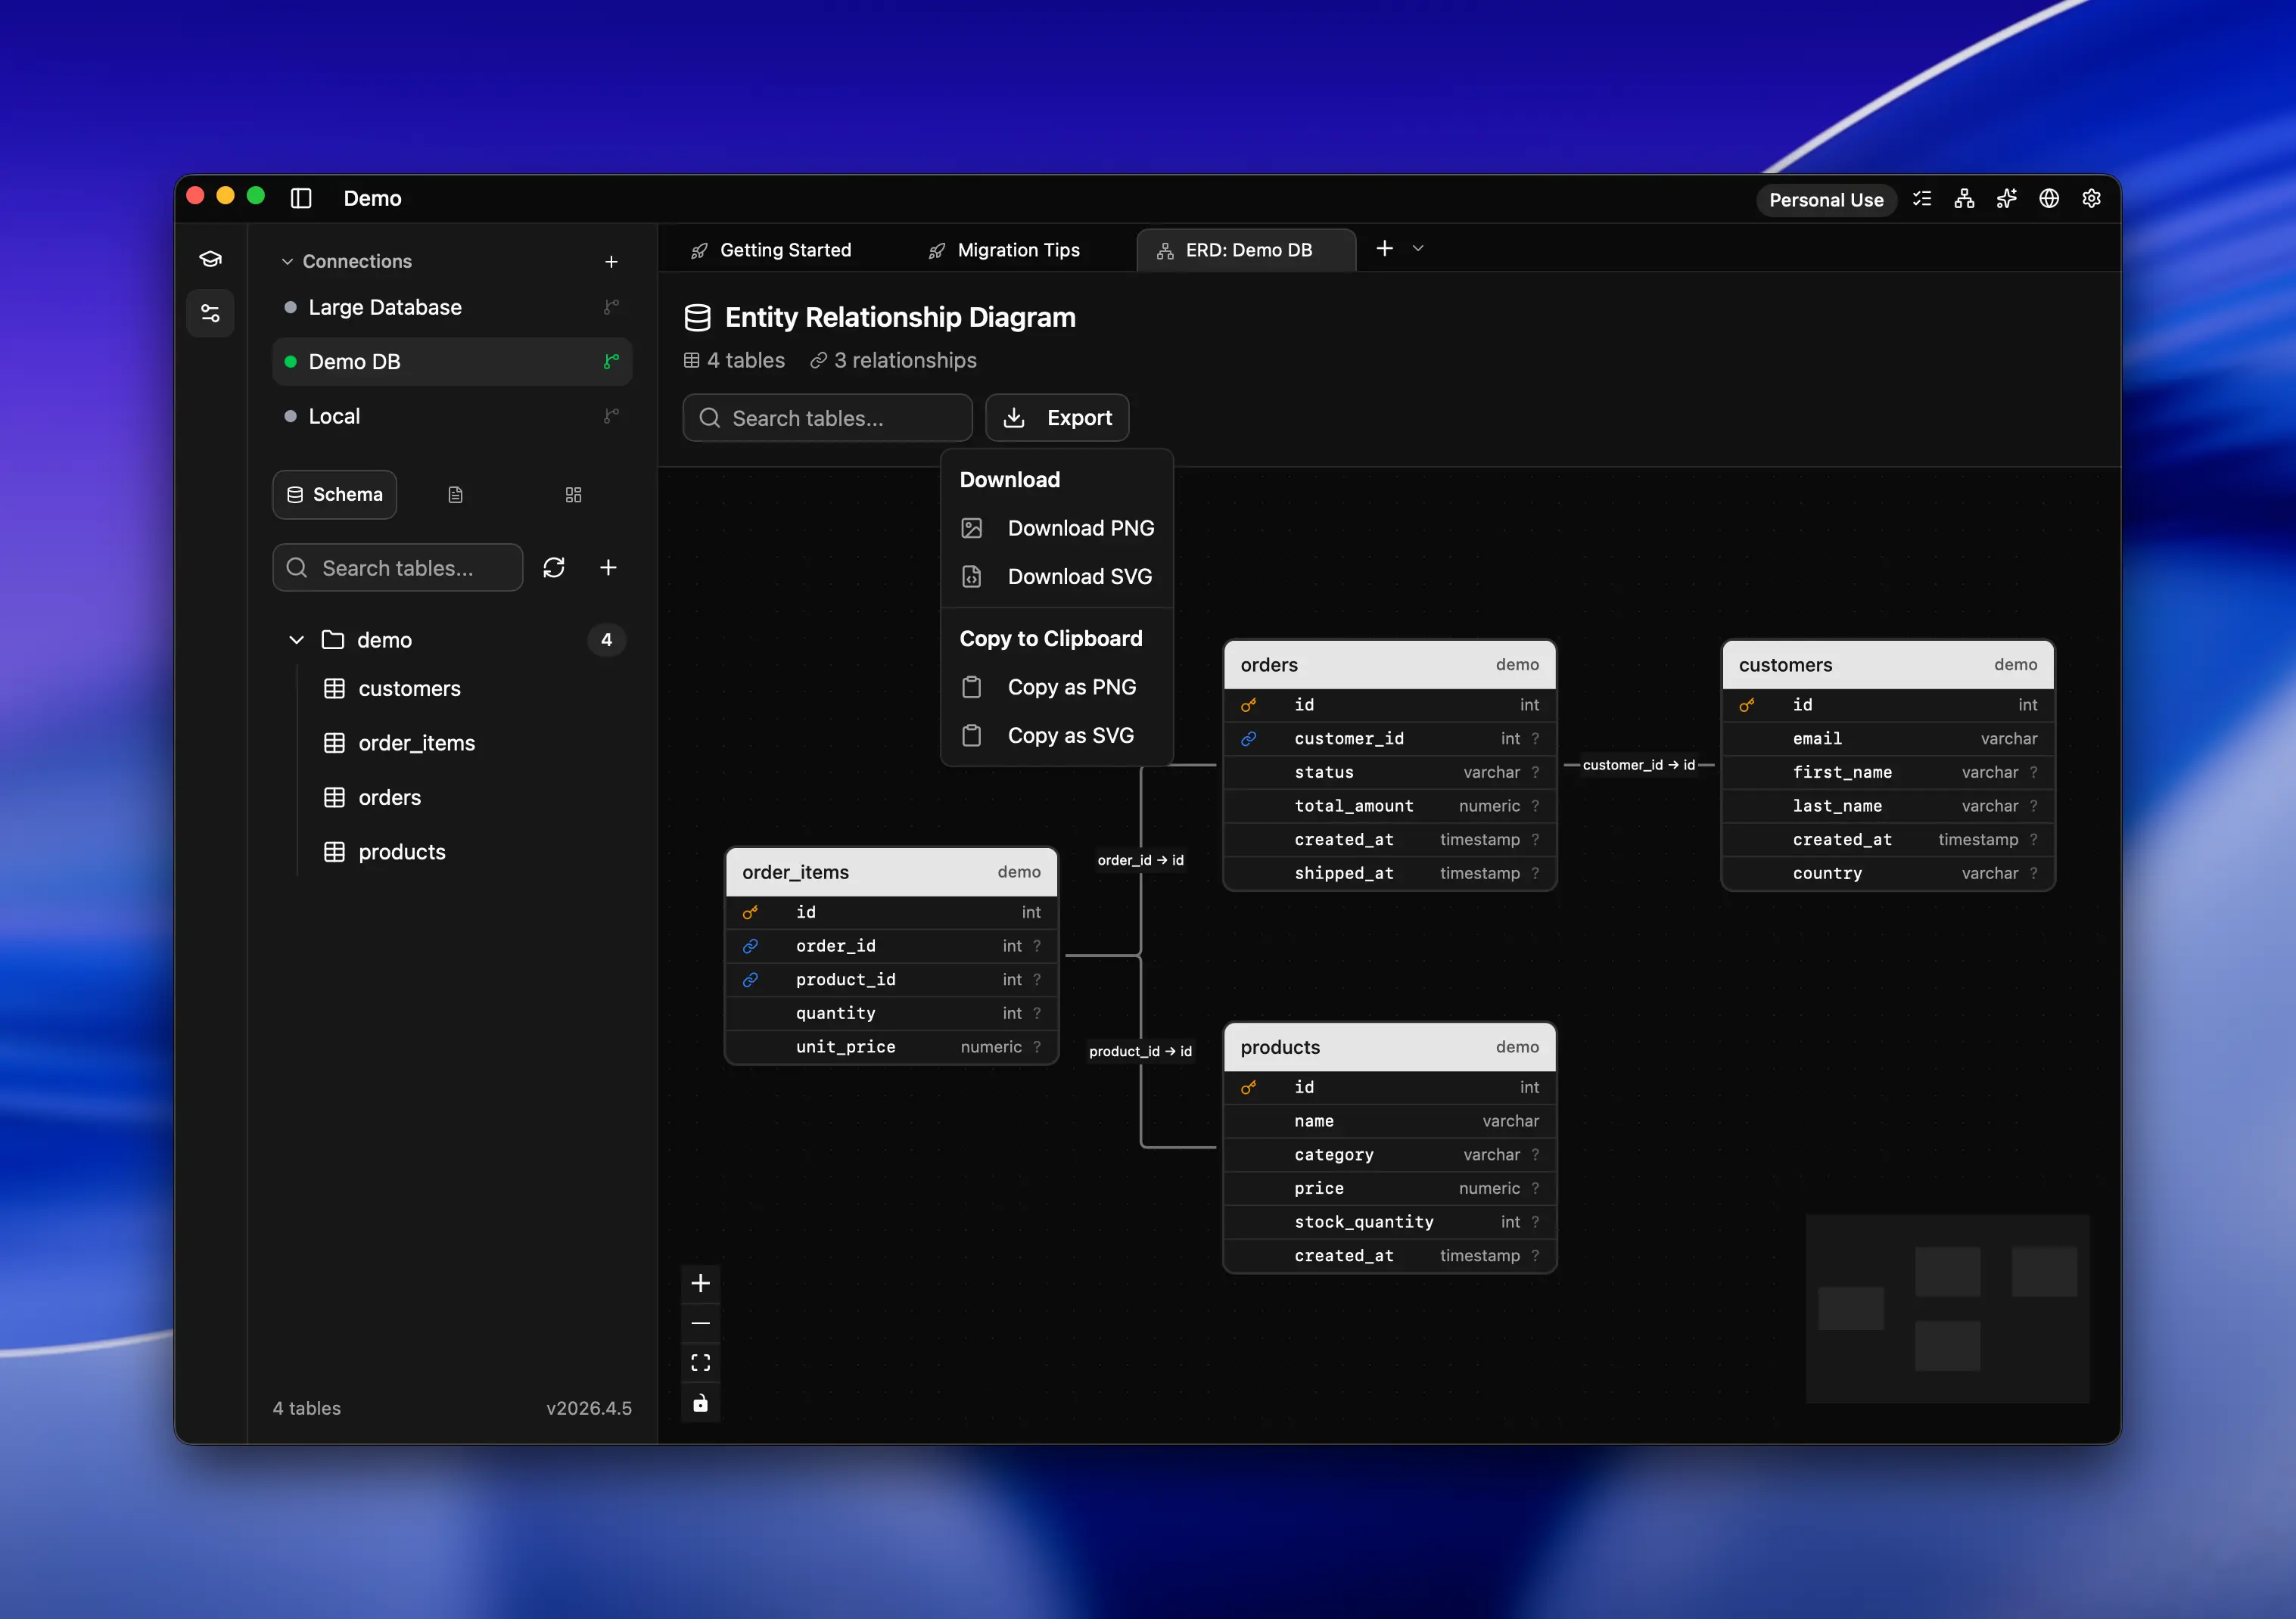Viewport: 2296px width, 1619px height.
Task: Click the Export button
Action: [x=1057, y=418]
